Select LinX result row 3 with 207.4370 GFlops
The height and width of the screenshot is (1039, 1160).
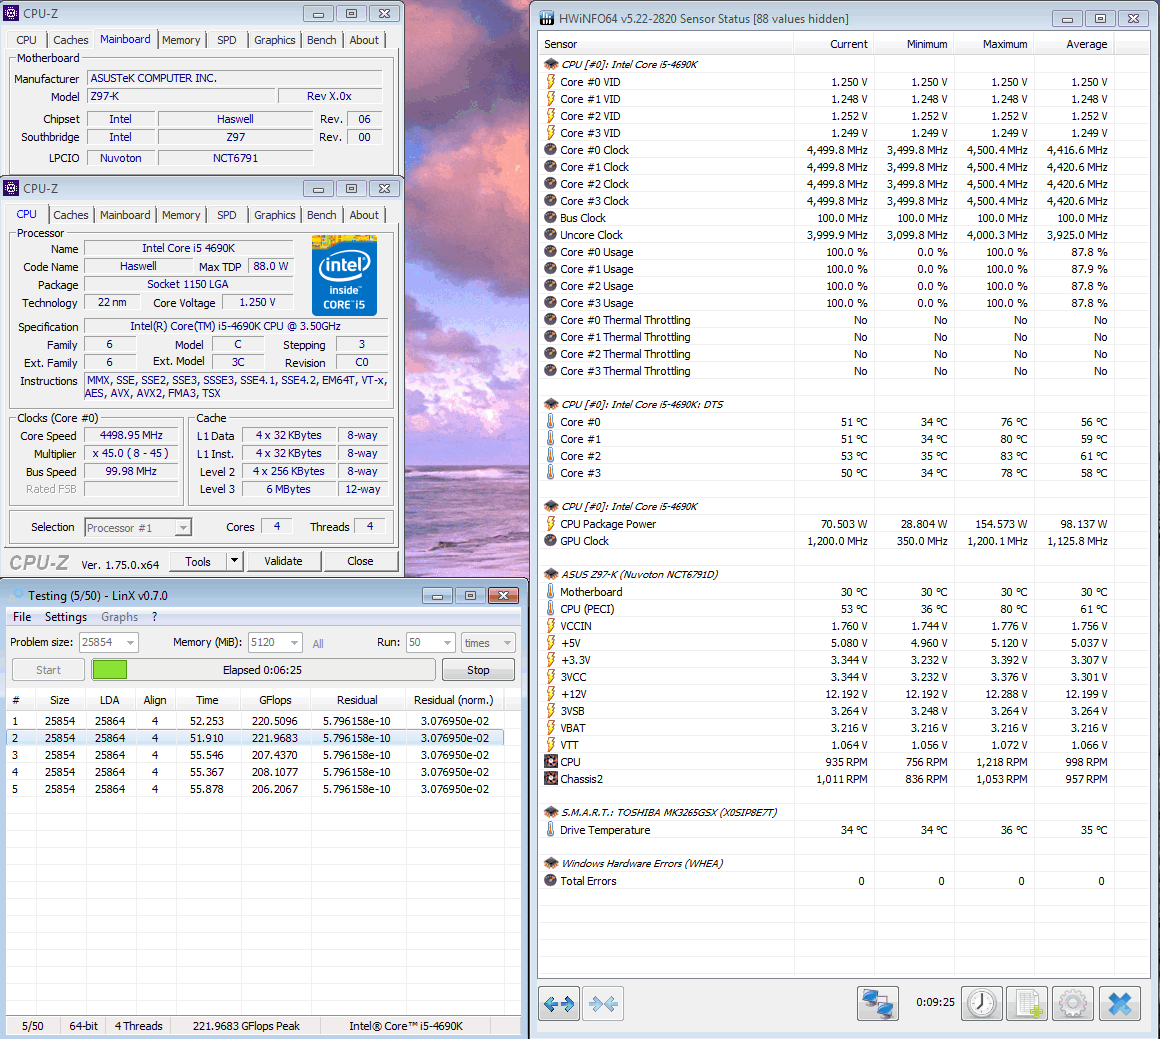[254, 755]
